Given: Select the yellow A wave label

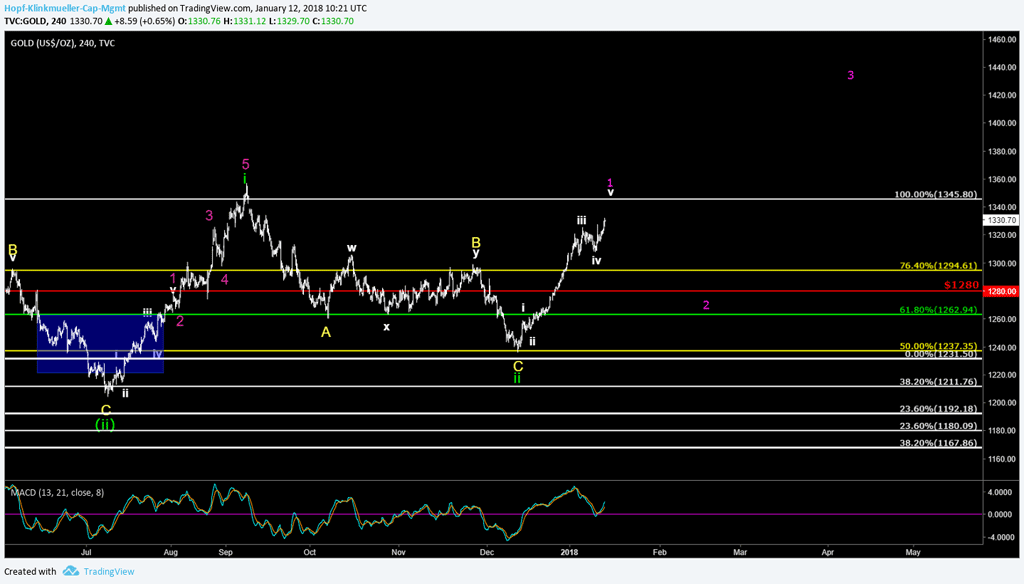Looking at the screenshot, I should pos(326,332).
